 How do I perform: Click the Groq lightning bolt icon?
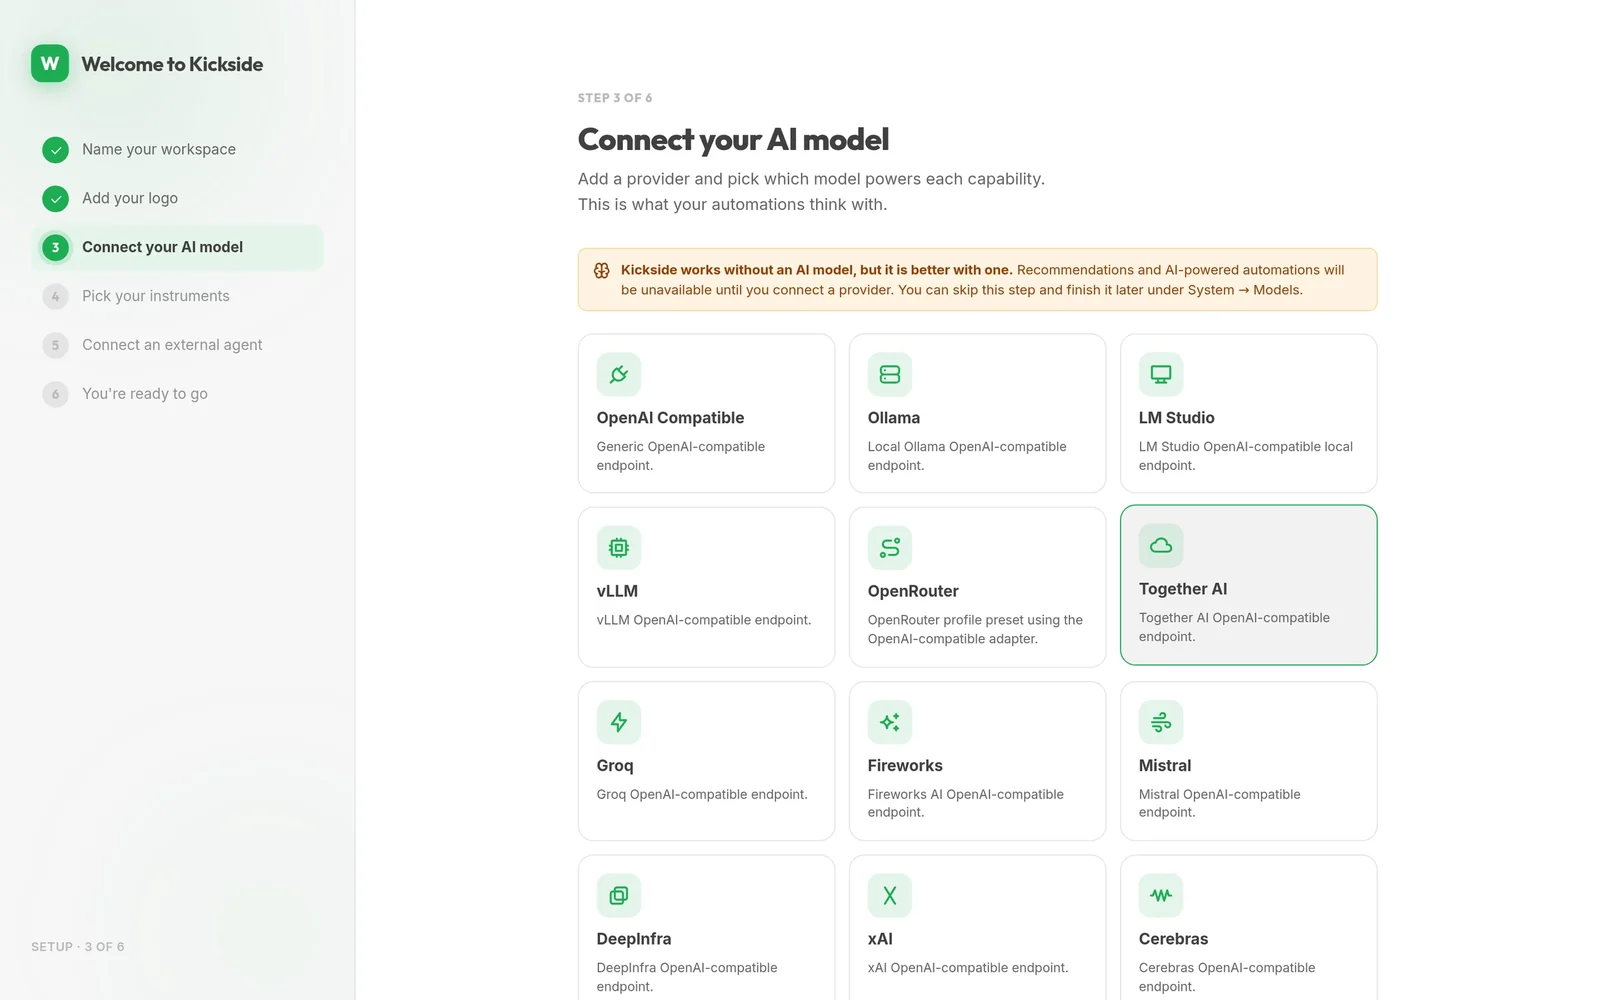pyautogui.click(x=619, y=722)
